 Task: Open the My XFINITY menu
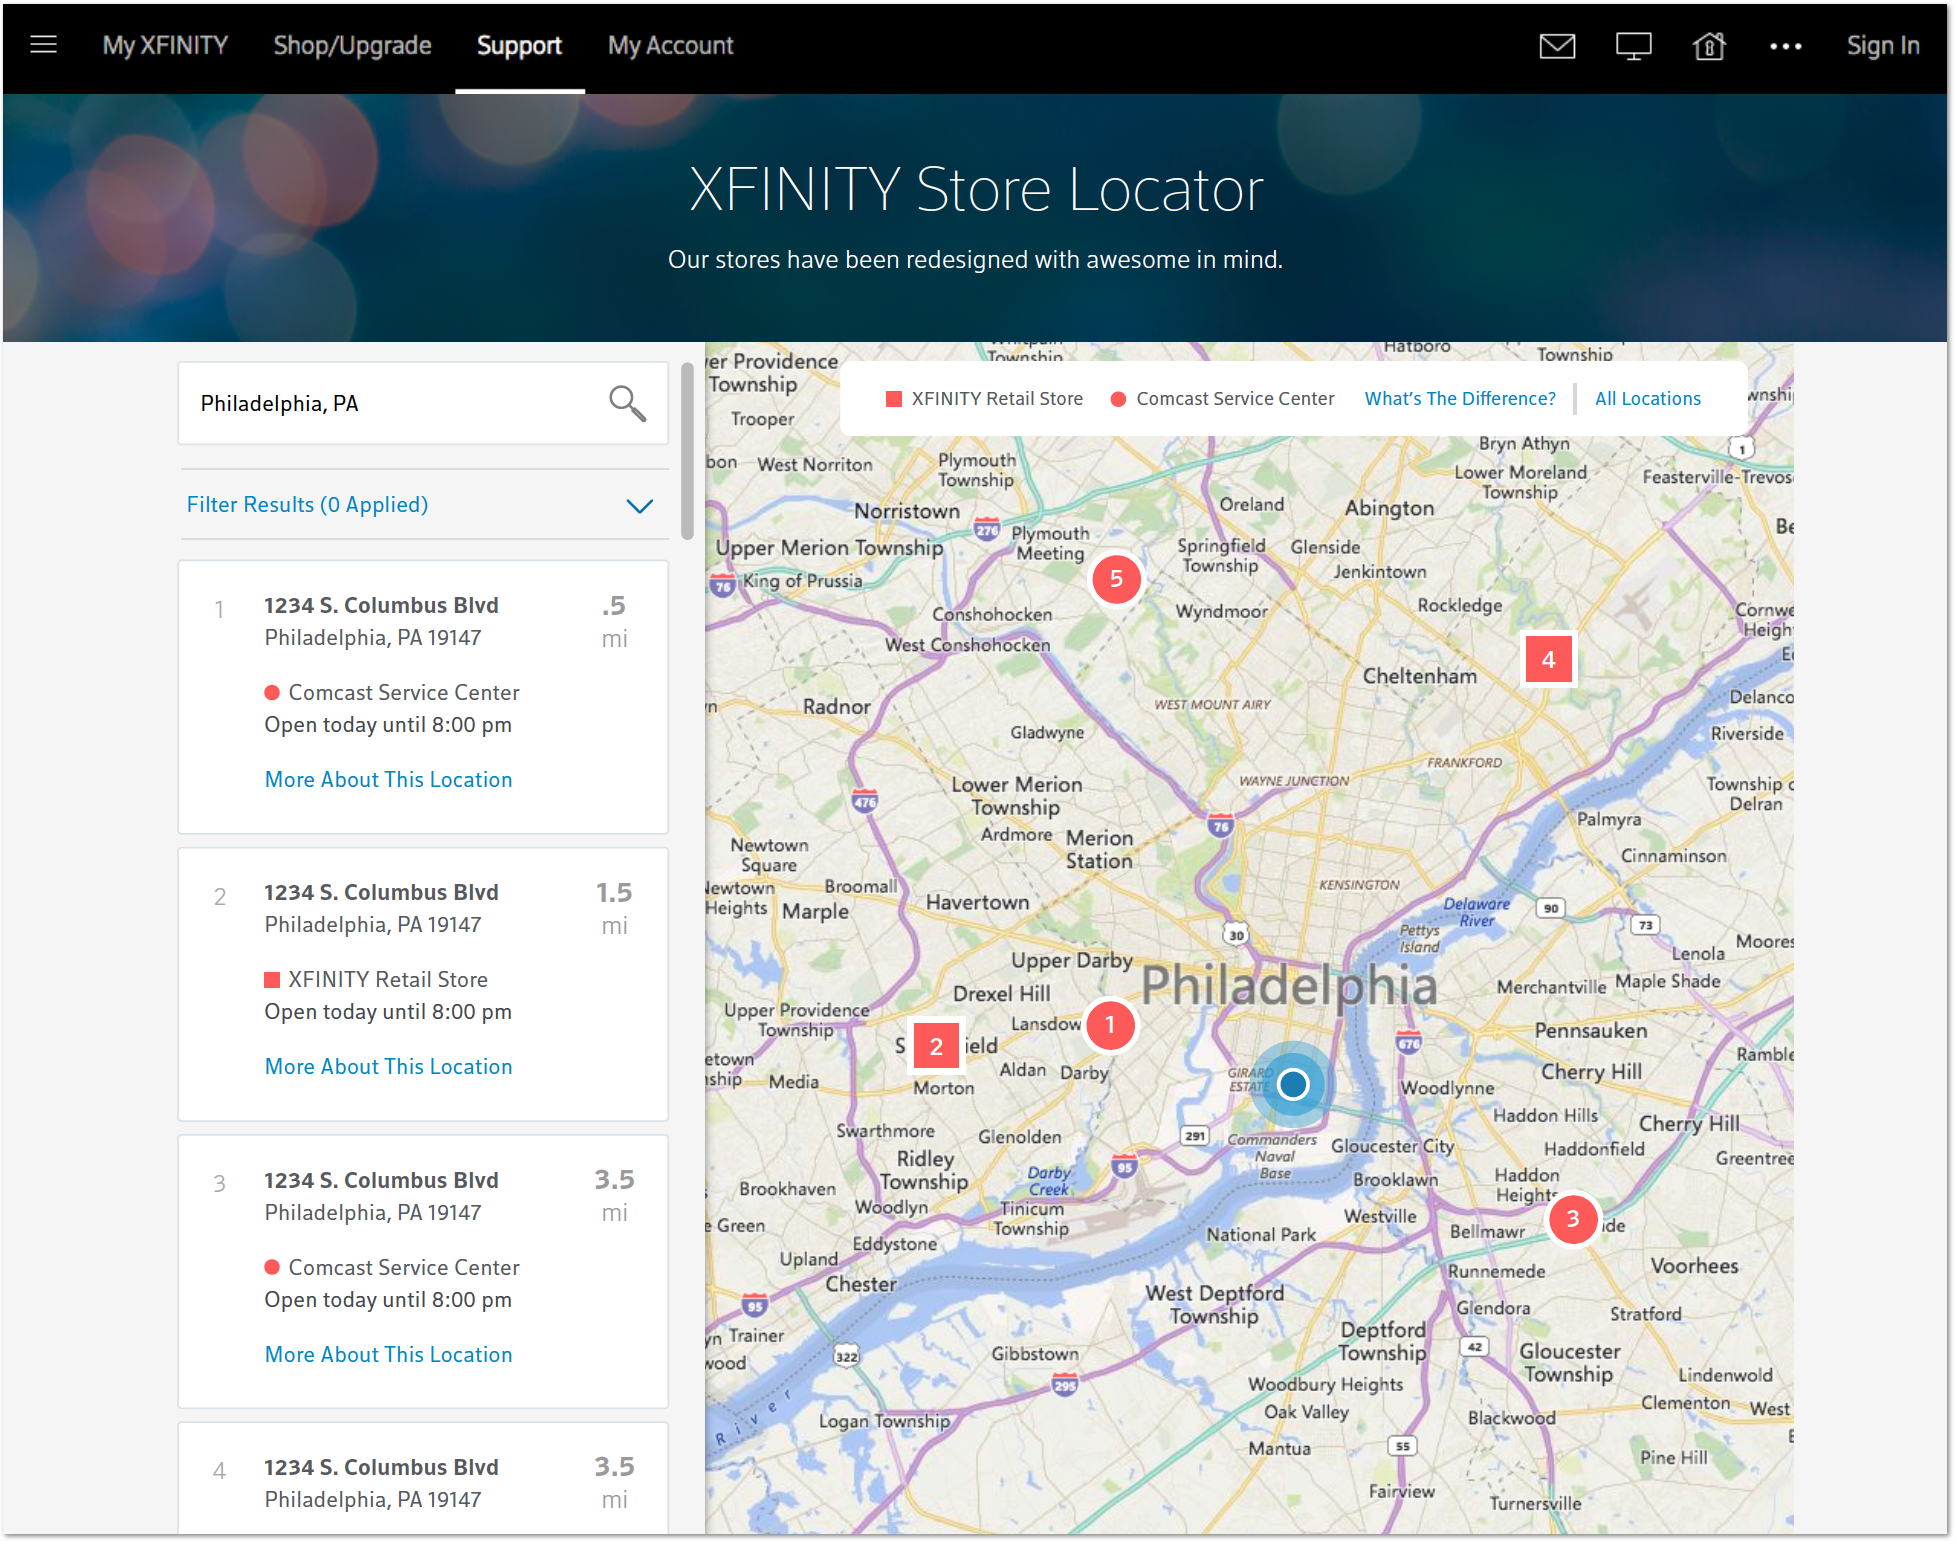165,46
